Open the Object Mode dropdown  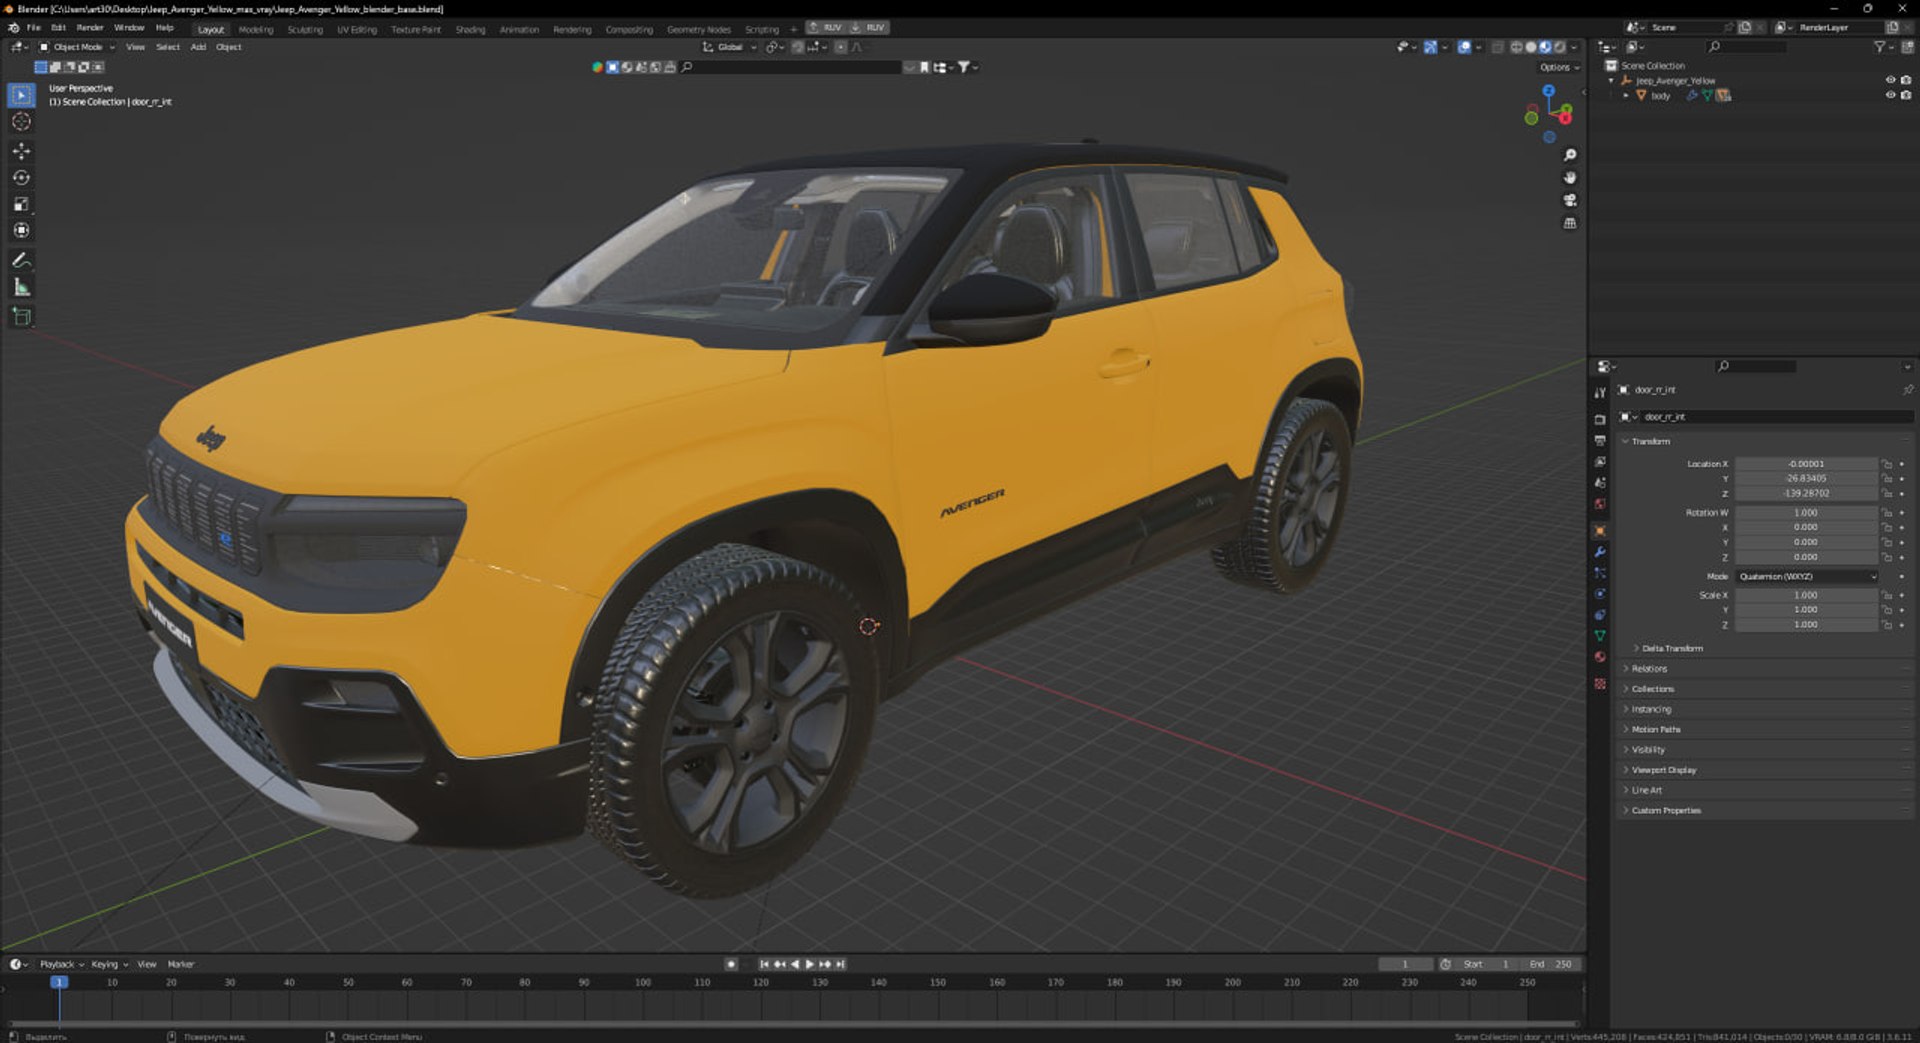tap(77, 47)
